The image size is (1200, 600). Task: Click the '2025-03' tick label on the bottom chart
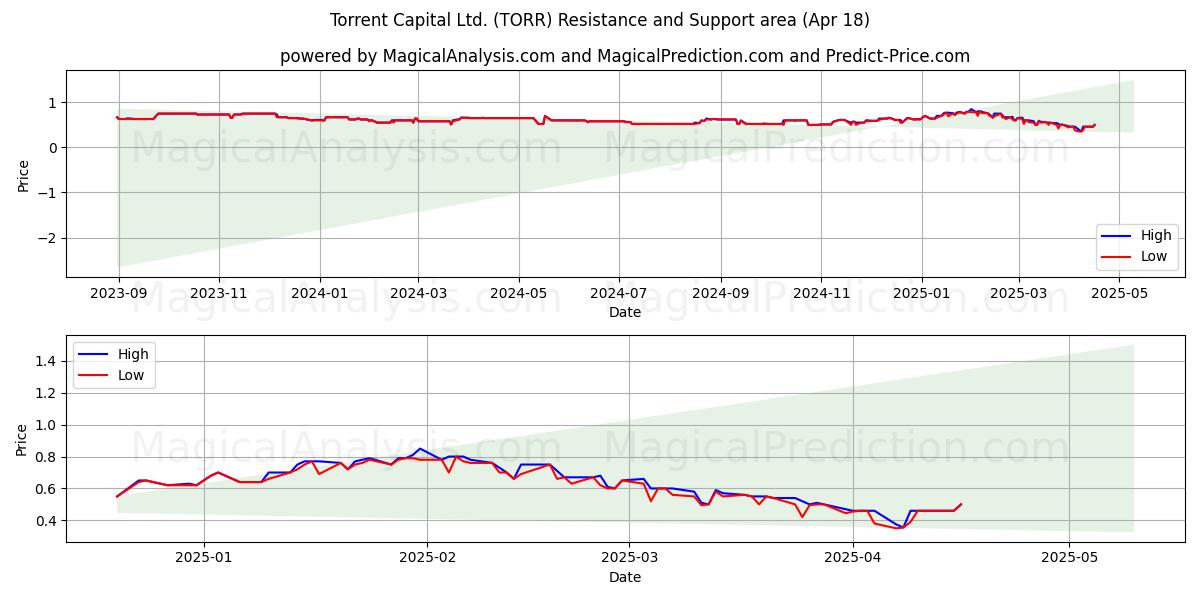tap(631, 558)
